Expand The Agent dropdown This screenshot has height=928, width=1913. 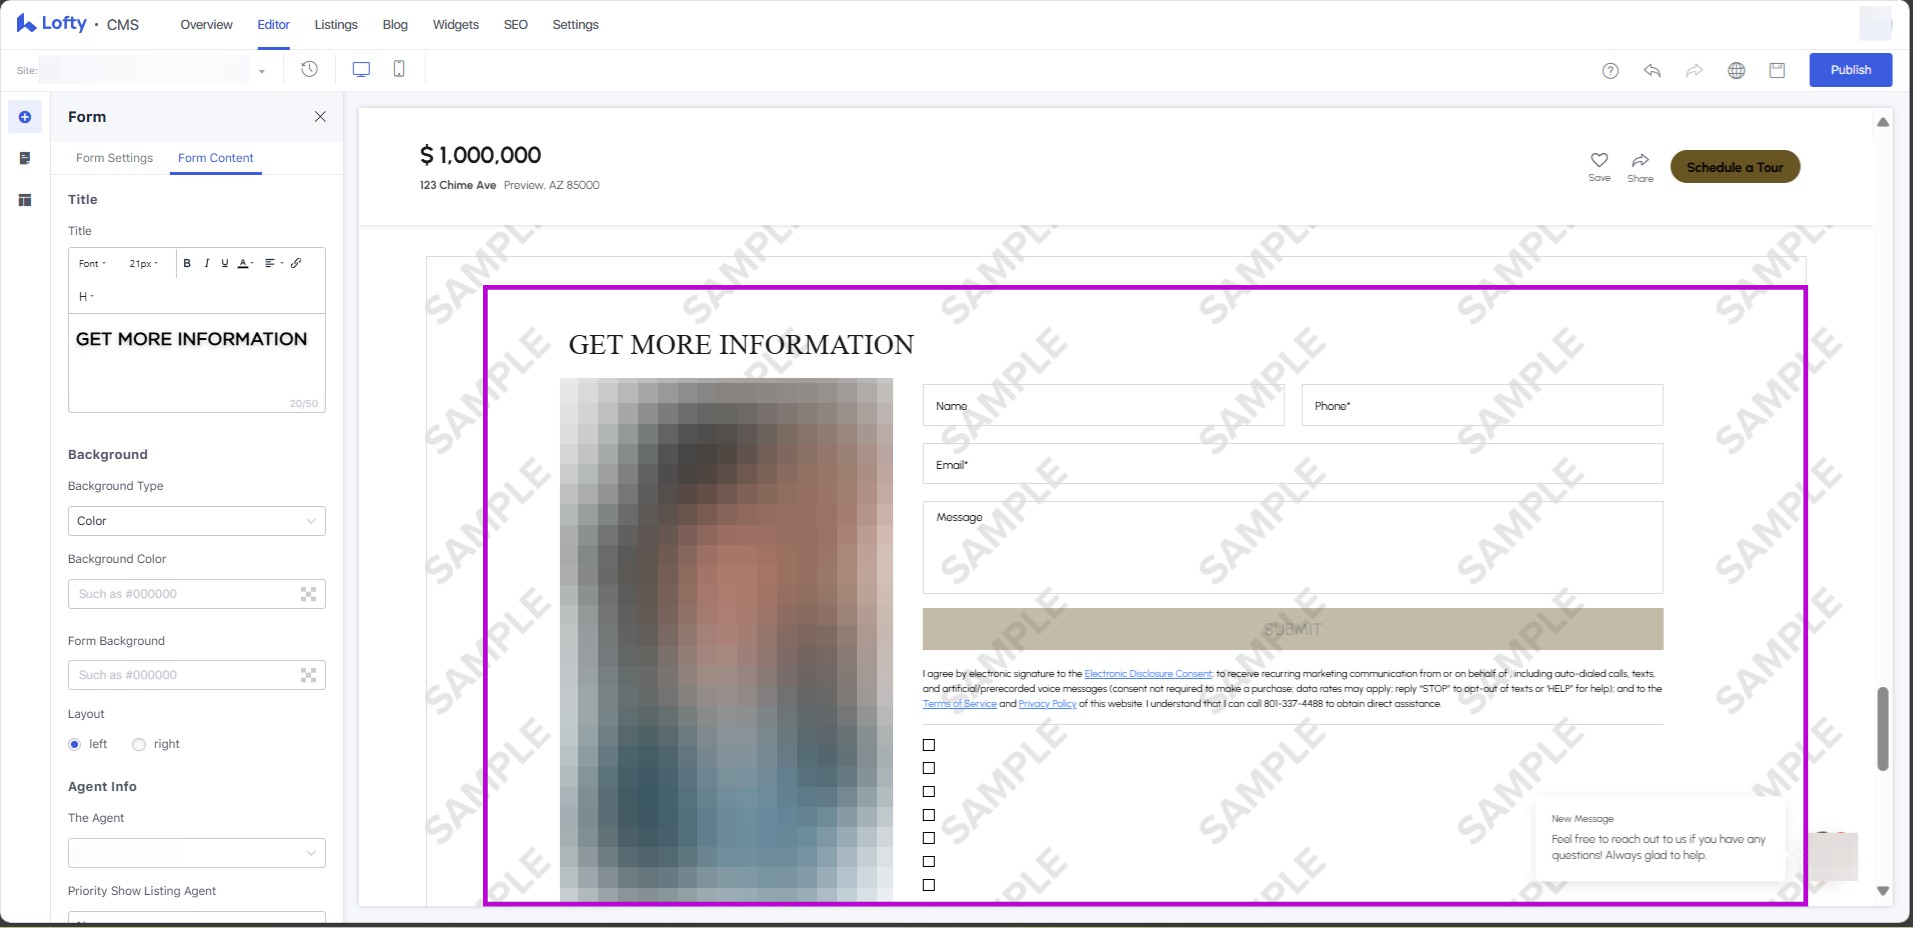coord(196,853)
